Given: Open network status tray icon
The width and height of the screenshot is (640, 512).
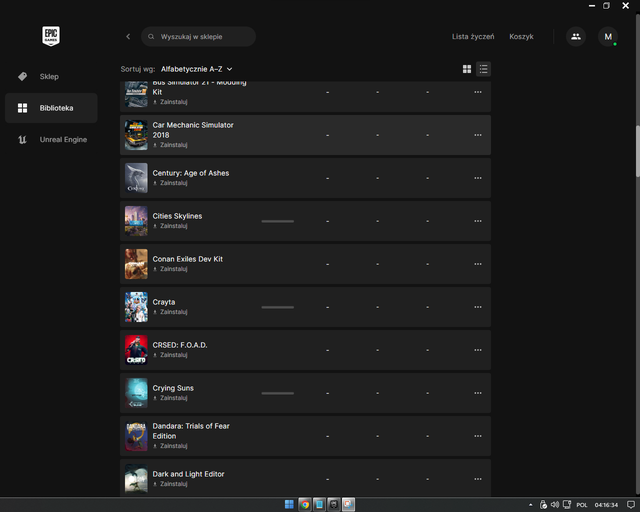Looking at the screenshot, I should pyautogui.click(x=567, y=505).
